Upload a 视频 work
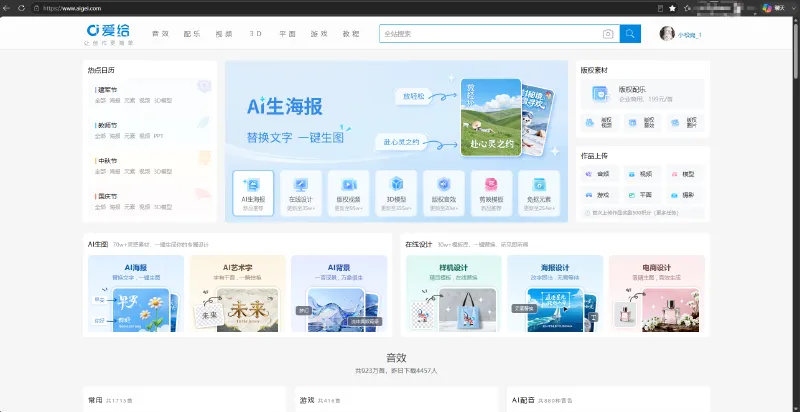Screen dimensions: 800x412 click(642, 174)
